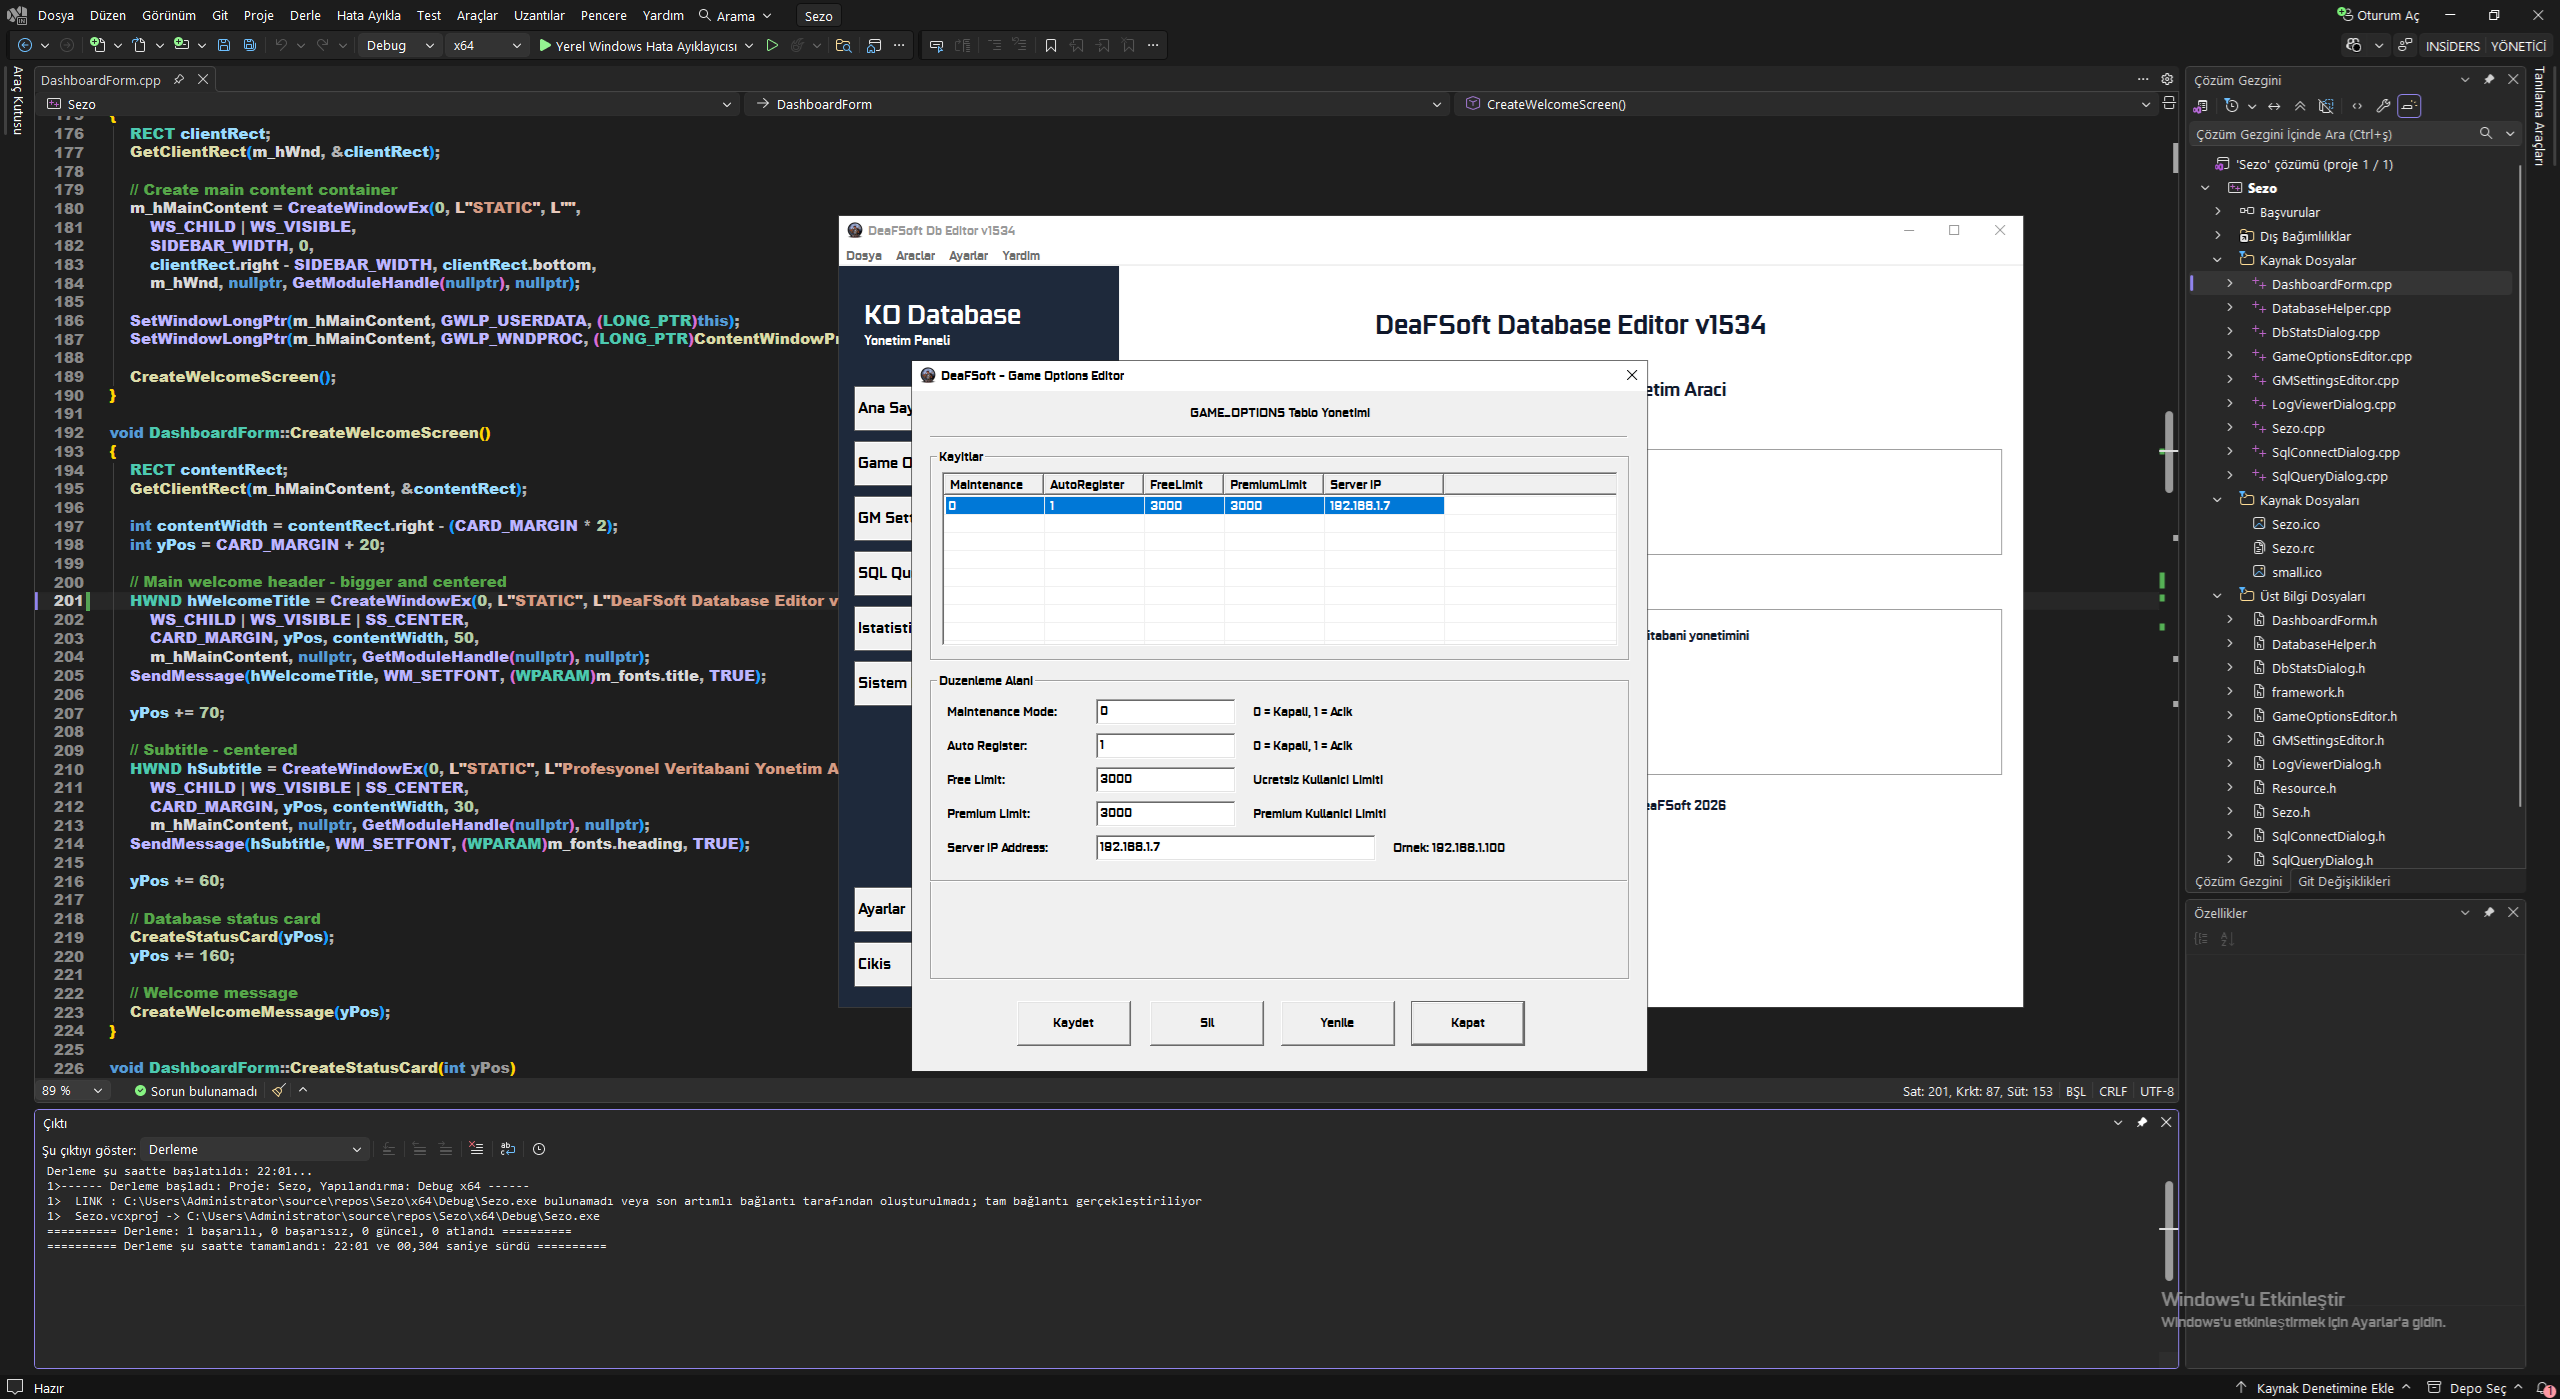
Task: Save all files with the toolbar icon
Action: point(250,45)
